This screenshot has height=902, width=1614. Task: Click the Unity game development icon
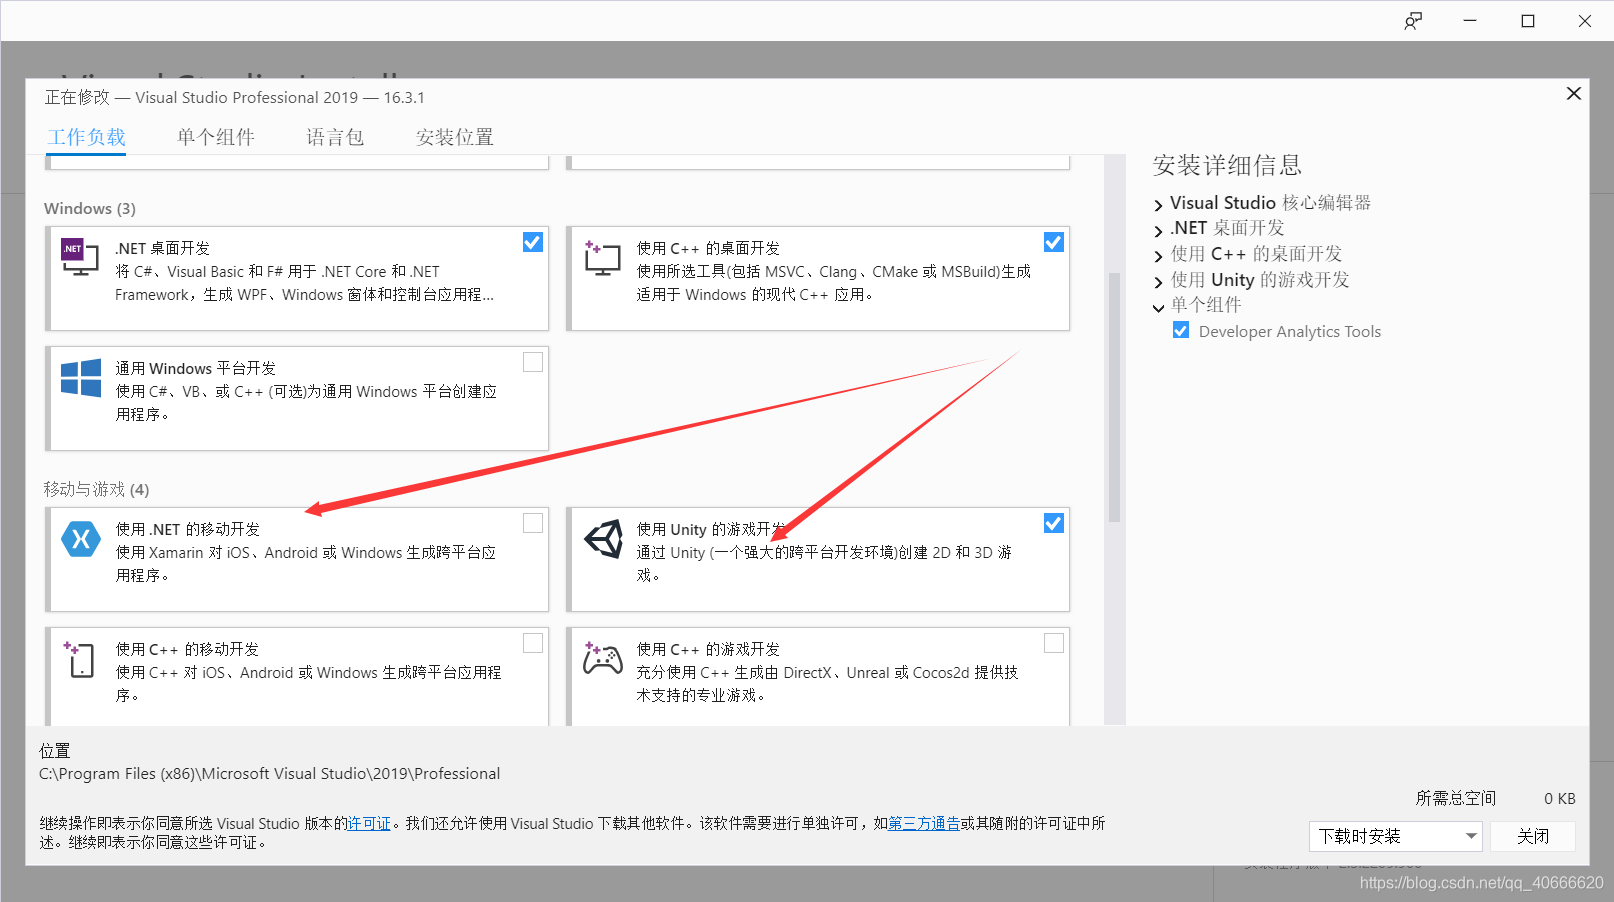(603, 539)
